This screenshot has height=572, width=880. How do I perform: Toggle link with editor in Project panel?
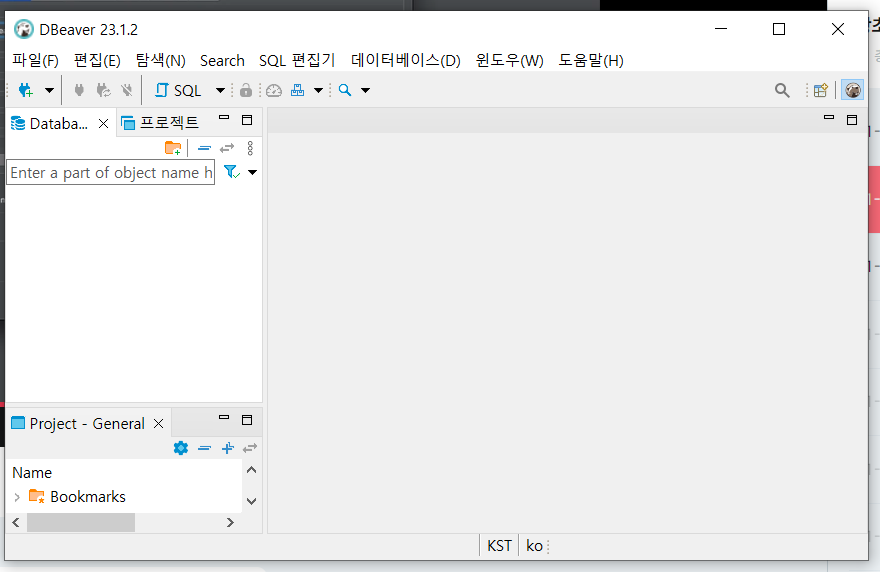point(250,448)
